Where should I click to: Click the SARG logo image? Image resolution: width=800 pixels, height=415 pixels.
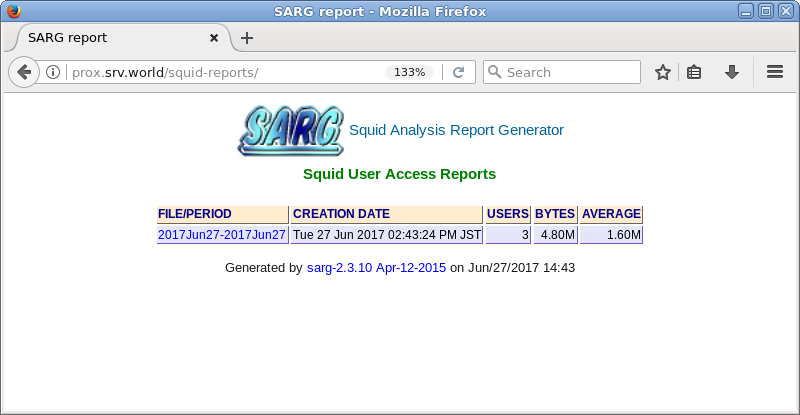(x=290, y=131)
